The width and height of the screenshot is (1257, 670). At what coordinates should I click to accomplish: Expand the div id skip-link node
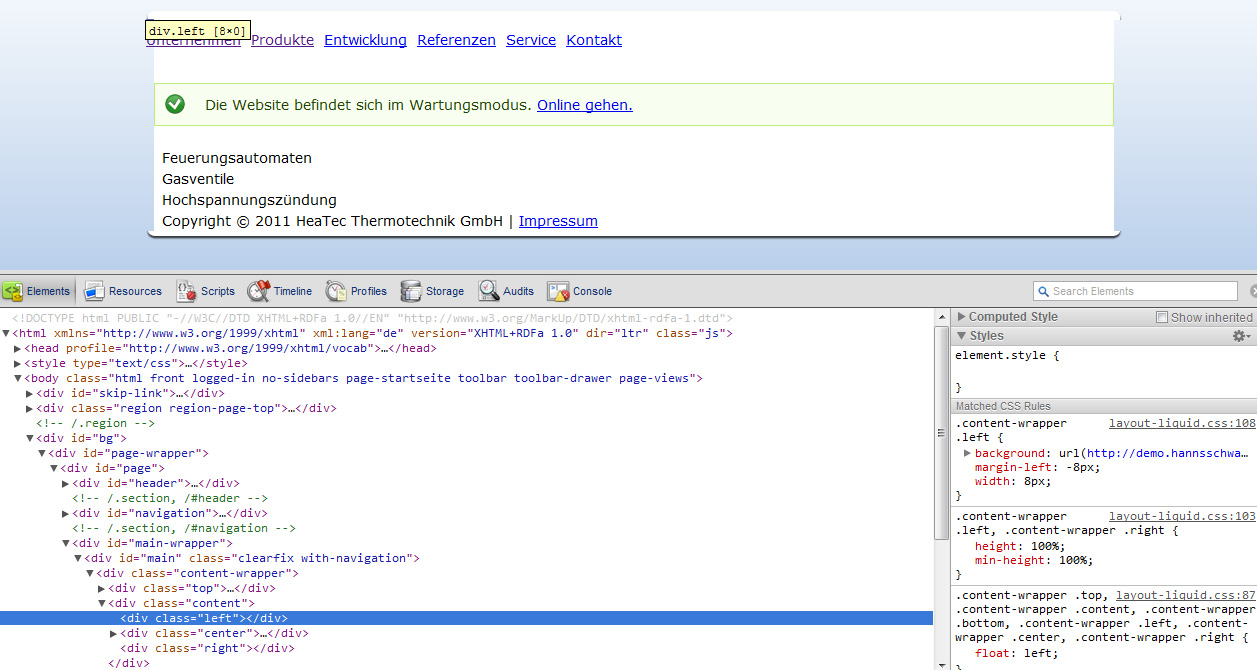(30, 393)
